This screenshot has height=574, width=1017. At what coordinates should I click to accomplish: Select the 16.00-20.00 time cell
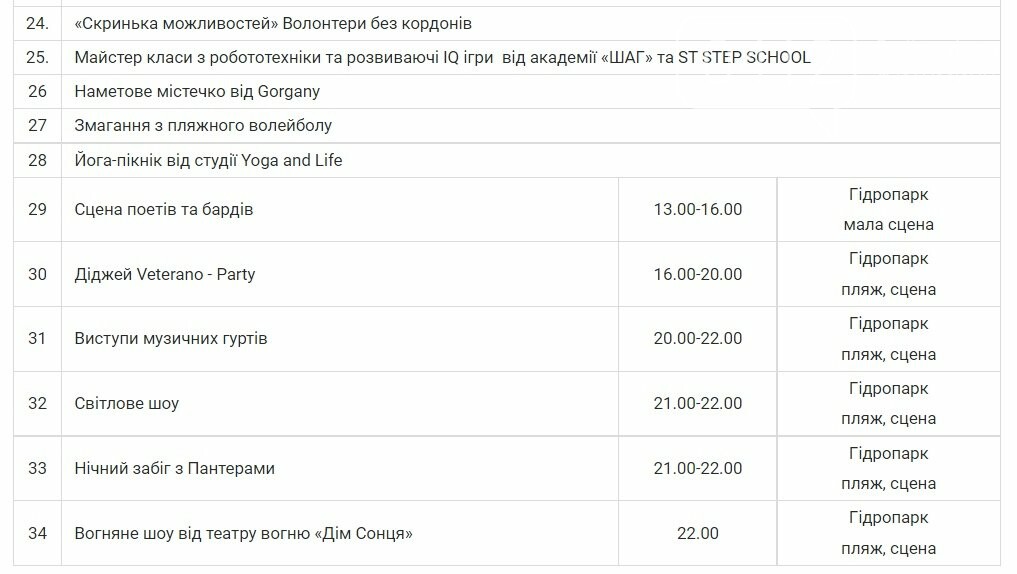click(697, 274)
